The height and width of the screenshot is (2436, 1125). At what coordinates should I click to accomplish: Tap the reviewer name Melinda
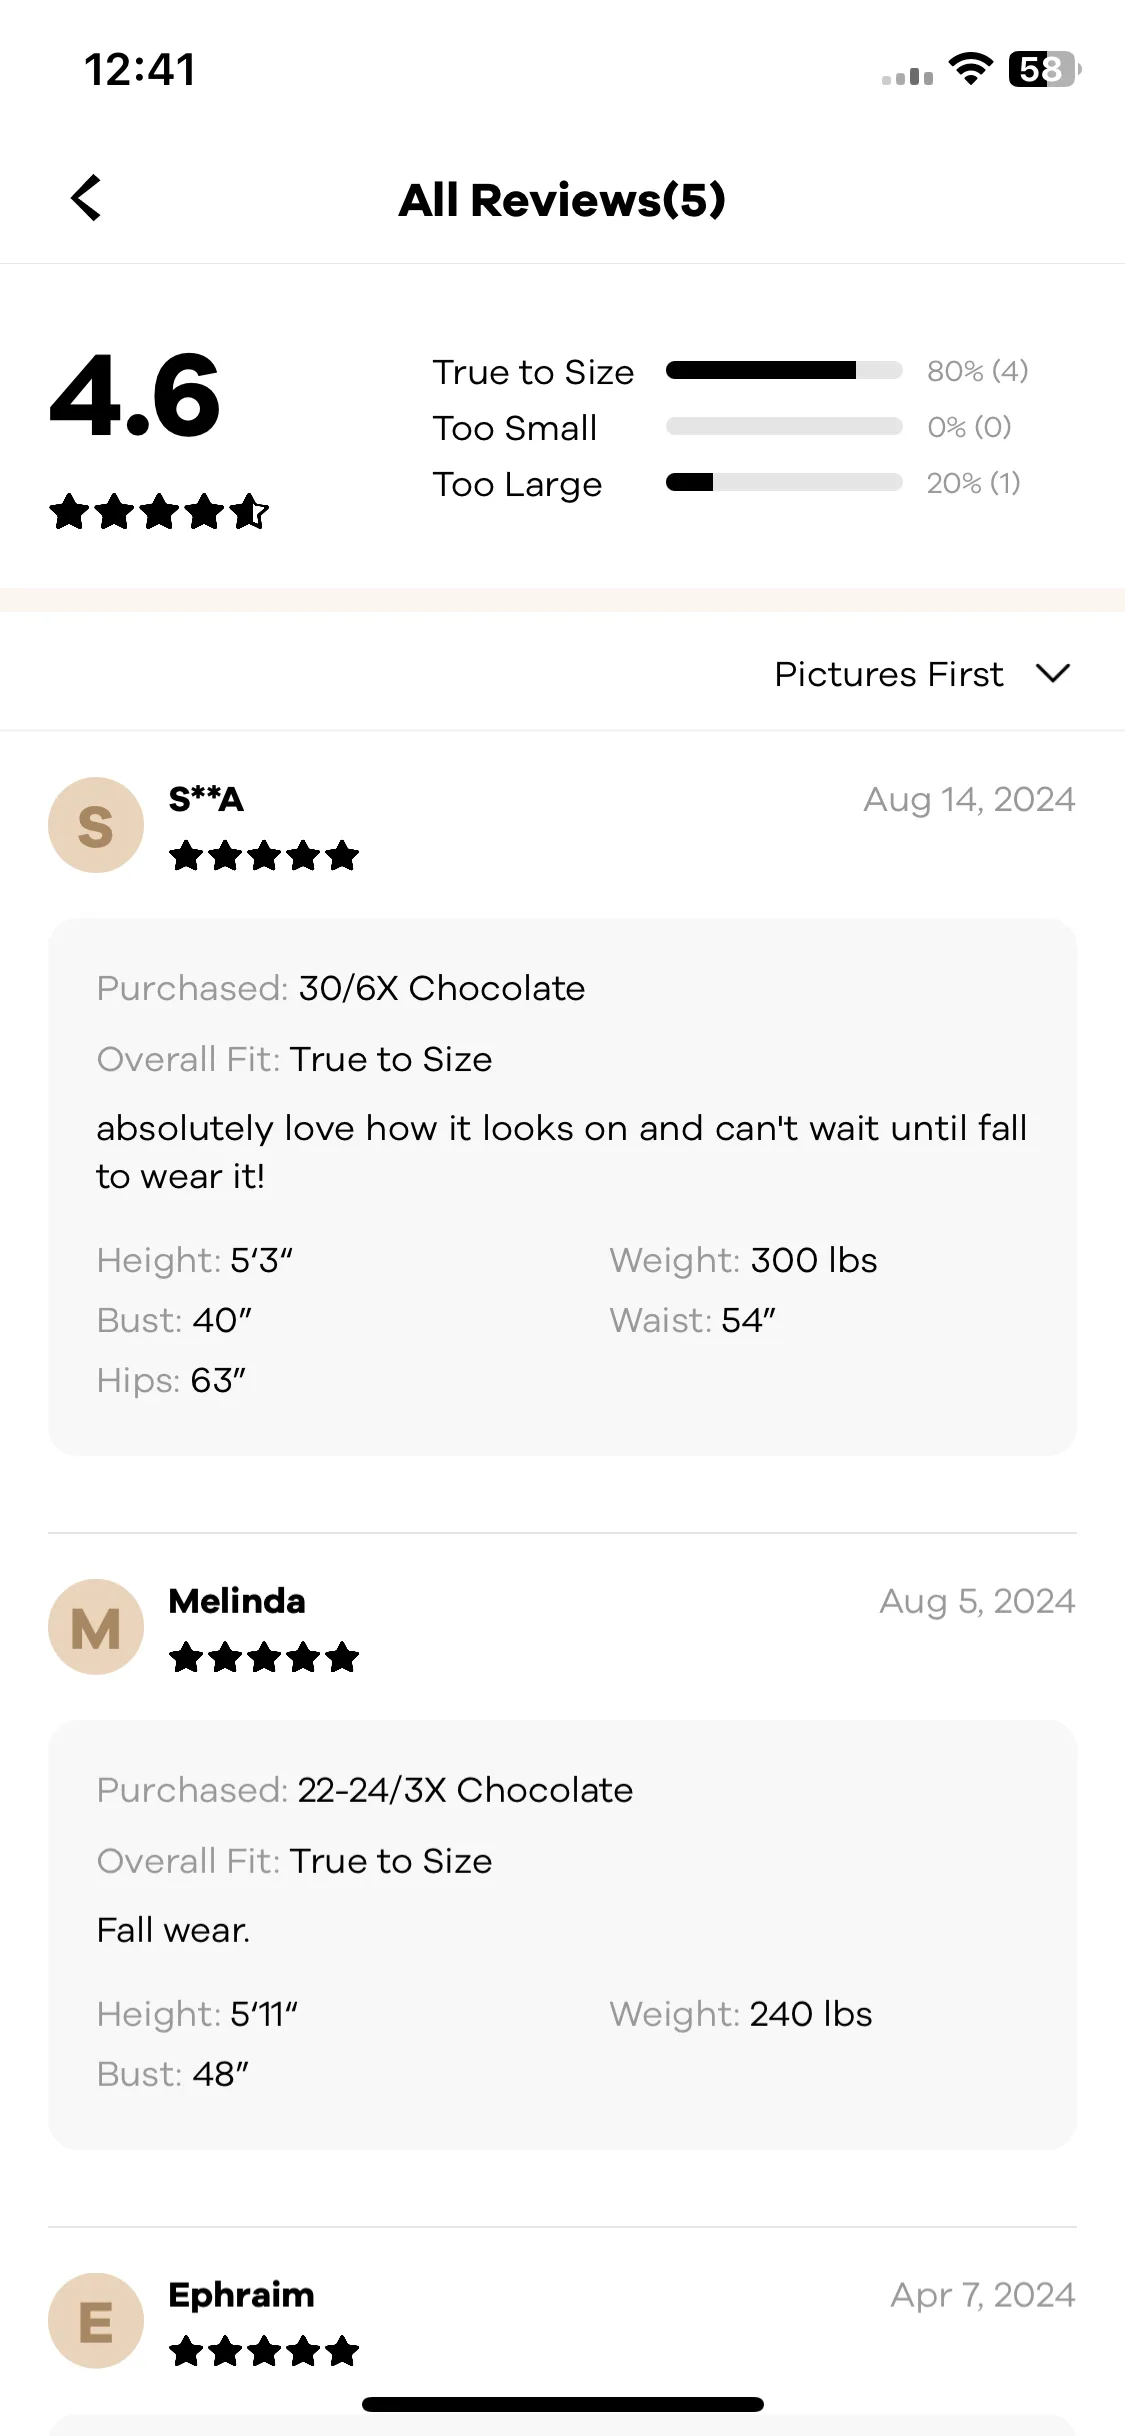click(x=237, y=1601)
